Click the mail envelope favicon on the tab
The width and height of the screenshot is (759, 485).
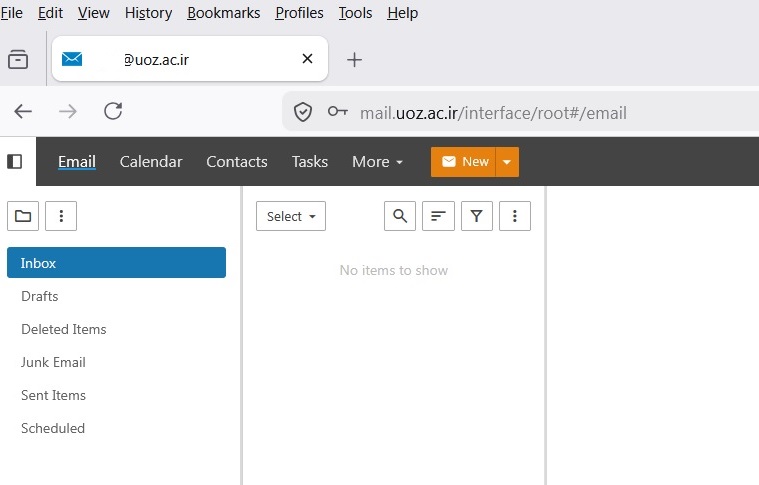coord(72,59)
